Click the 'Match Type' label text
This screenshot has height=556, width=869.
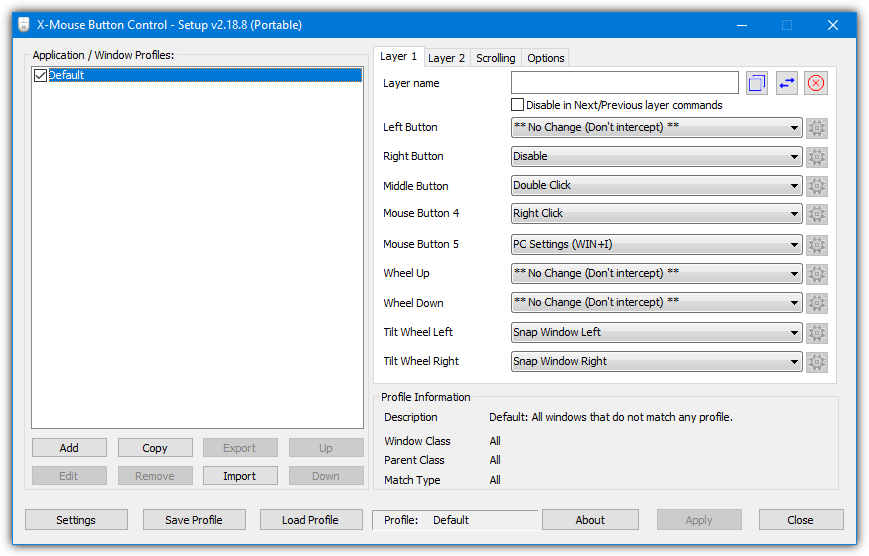412,480
